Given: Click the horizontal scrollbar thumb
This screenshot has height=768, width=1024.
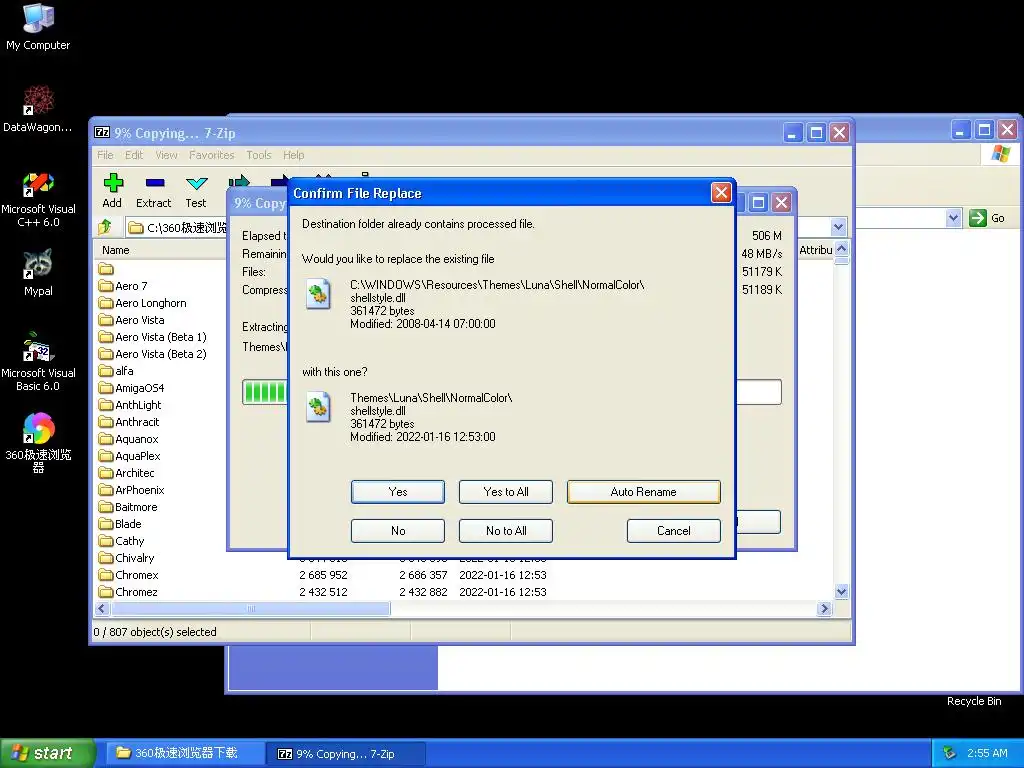Looking at the screenshot, I should coord(251,609).
